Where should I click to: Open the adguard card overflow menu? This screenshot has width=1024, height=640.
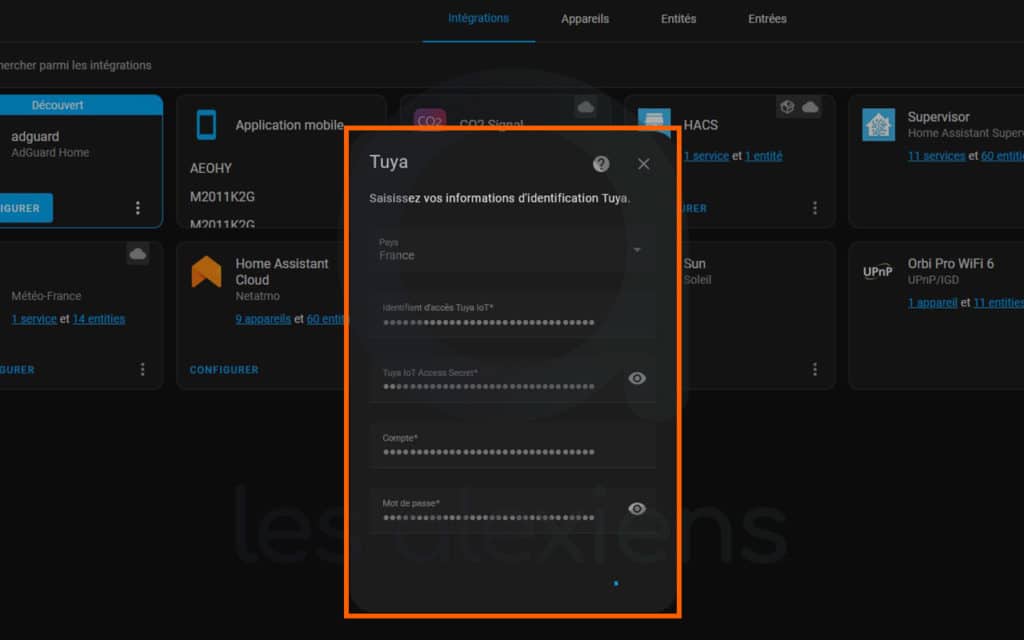(137, 208)
